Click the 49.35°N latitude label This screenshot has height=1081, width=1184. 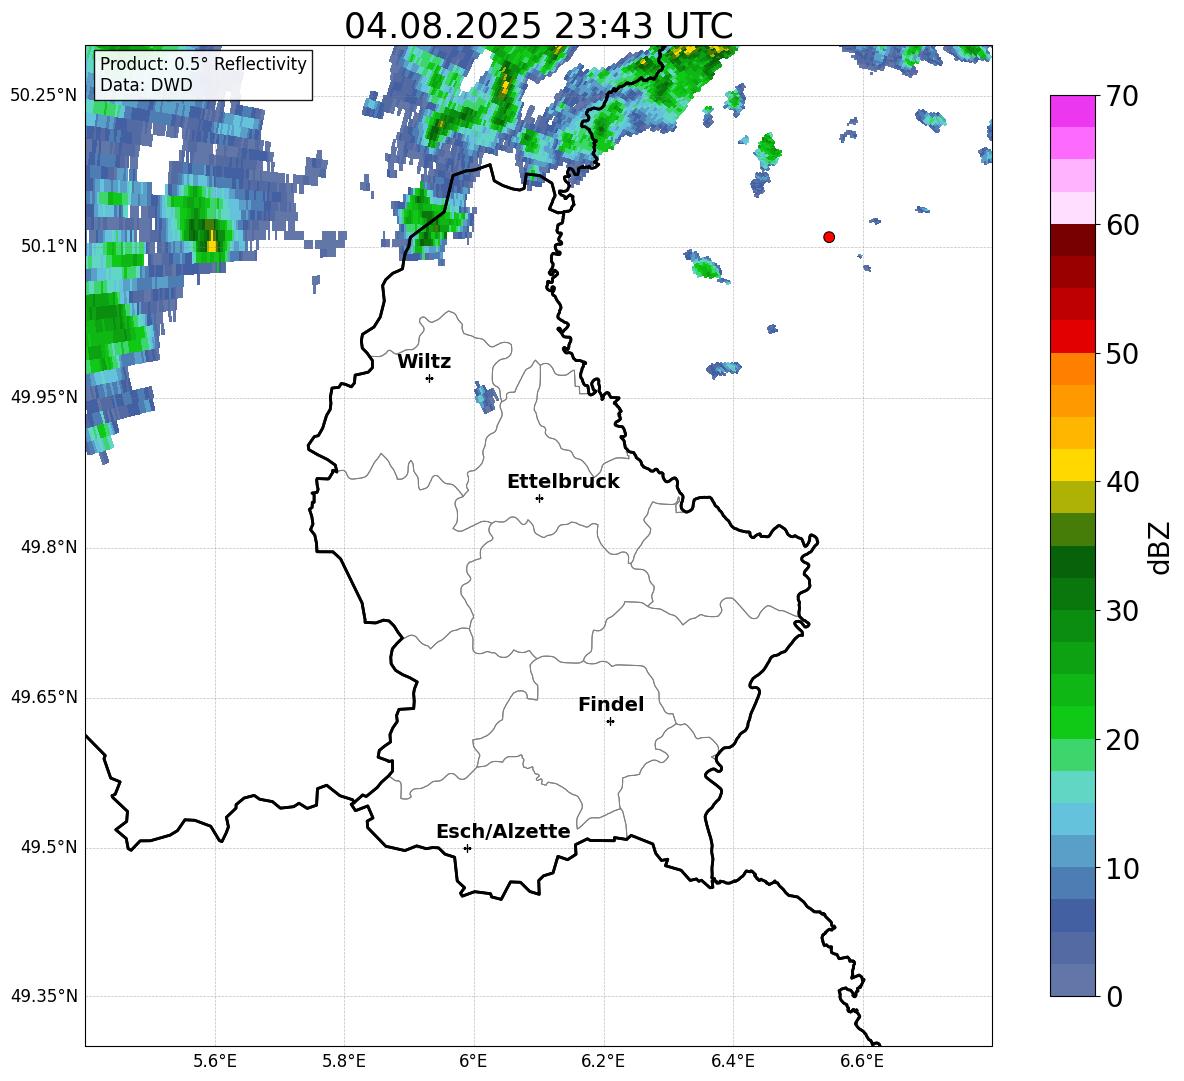pos(44,996)
